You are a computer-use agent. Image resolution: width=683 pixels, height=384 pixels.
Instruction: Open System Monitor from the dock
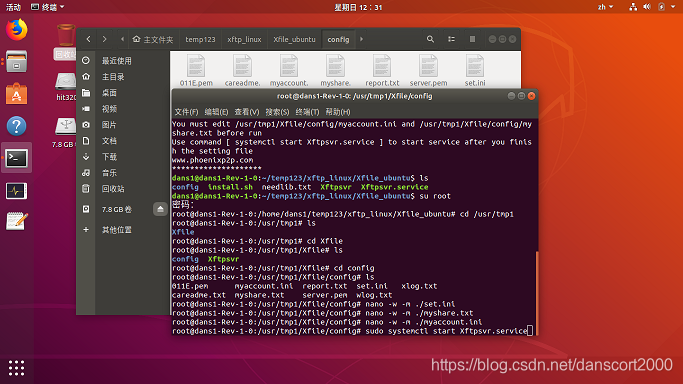tap(17, 191)
